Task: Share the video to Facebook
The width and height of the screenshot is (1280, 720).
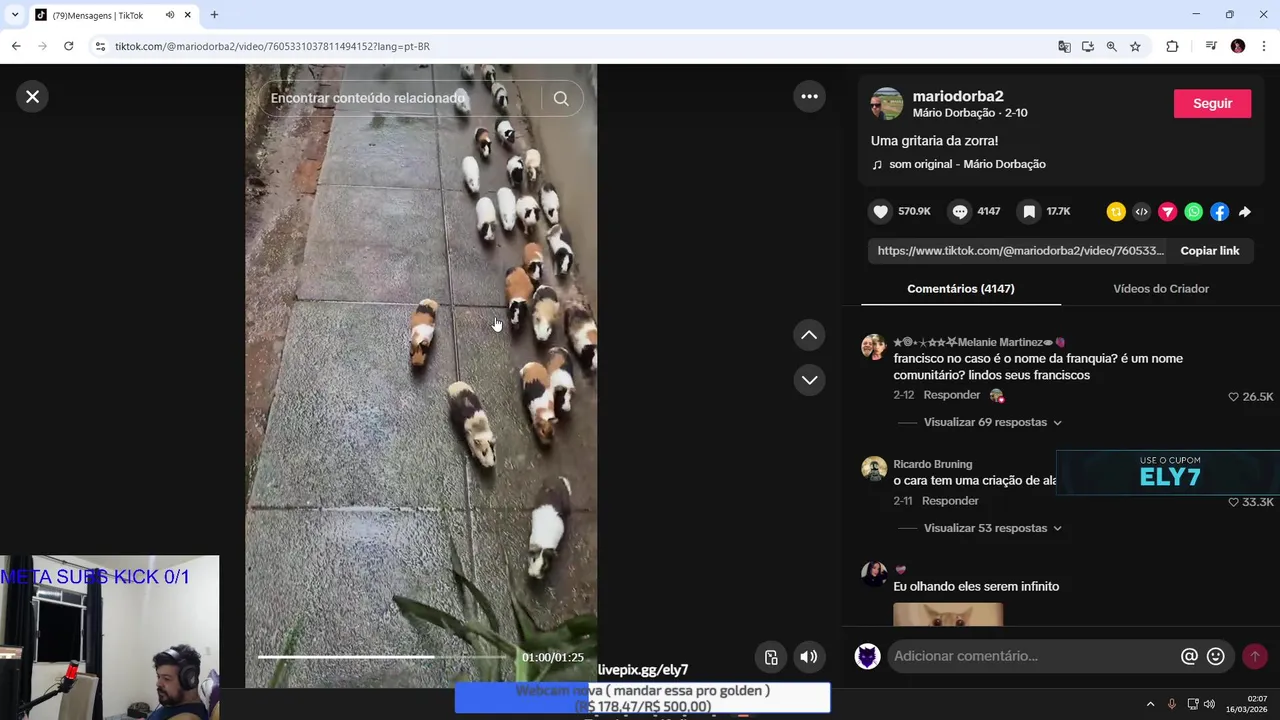Action: pyautogui.click(x=1220, y=211)
